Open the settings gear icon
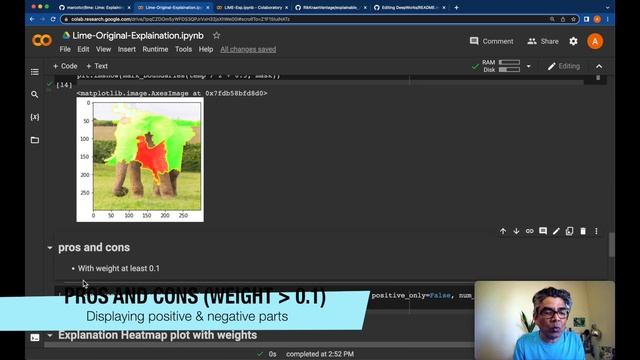 573,41
